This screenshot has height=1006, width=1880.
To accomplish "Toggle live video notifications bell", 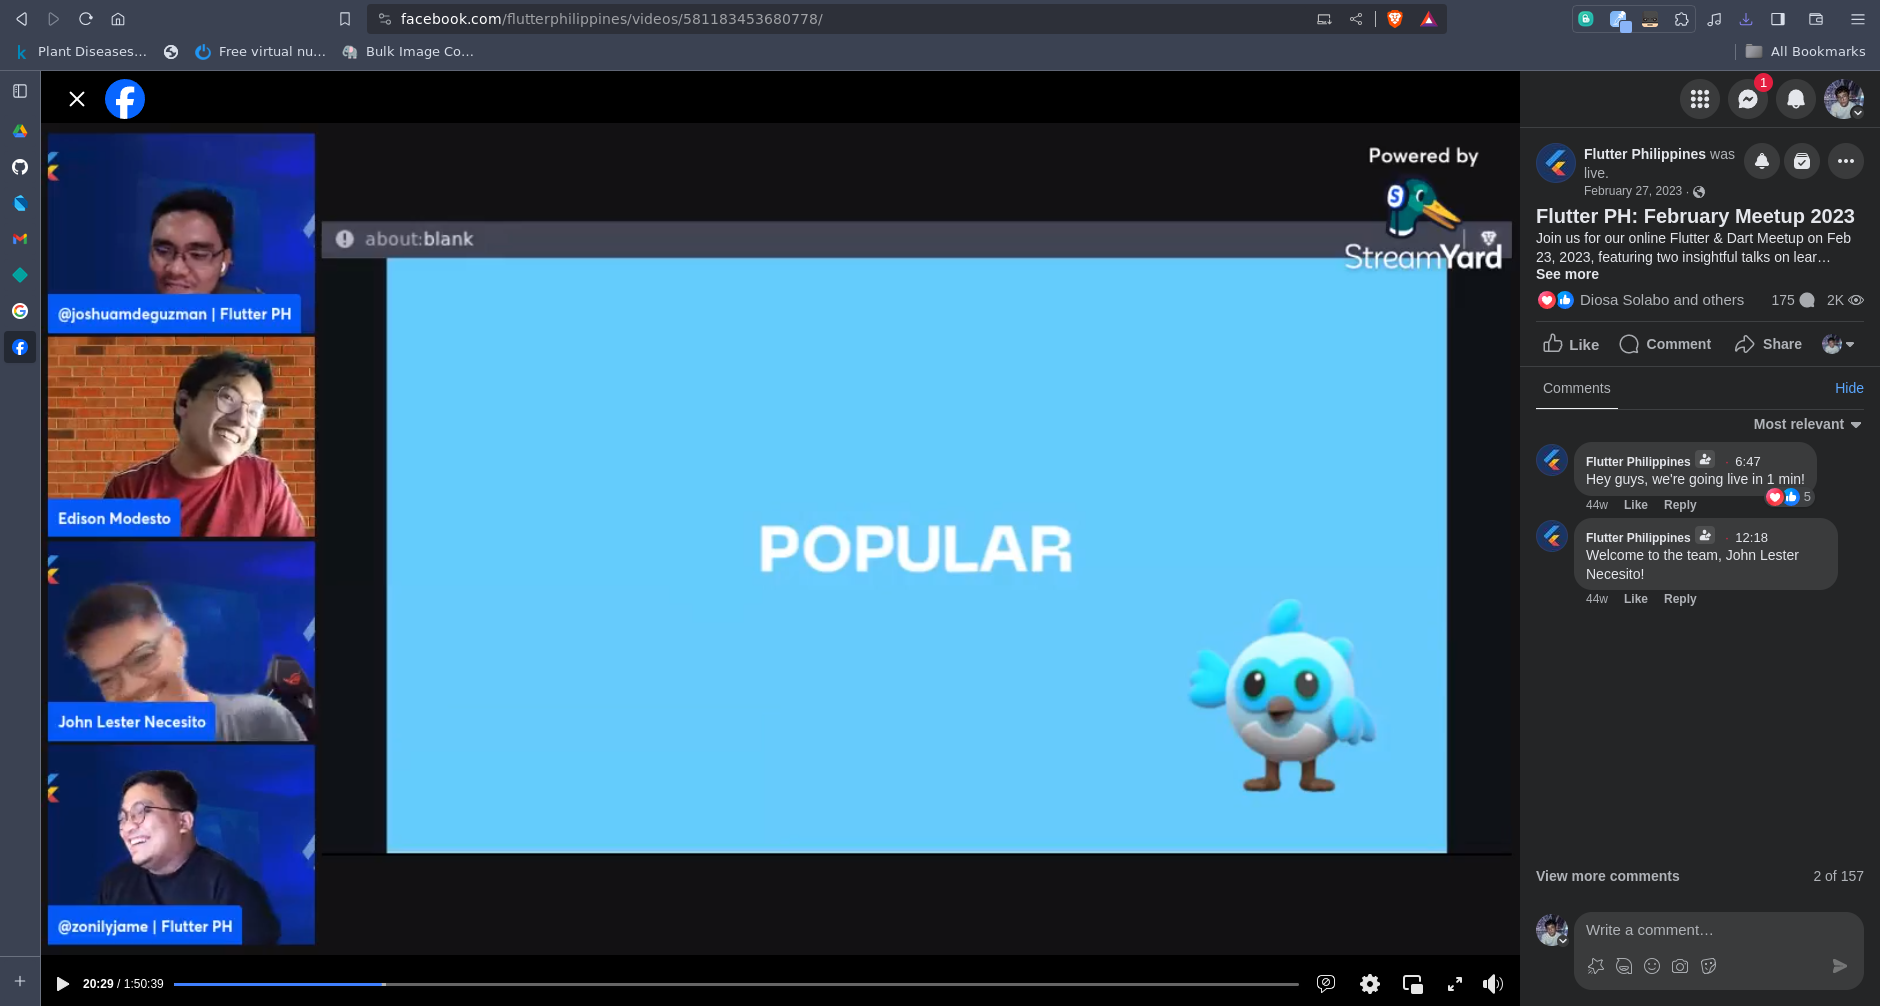I will 1761,161.
